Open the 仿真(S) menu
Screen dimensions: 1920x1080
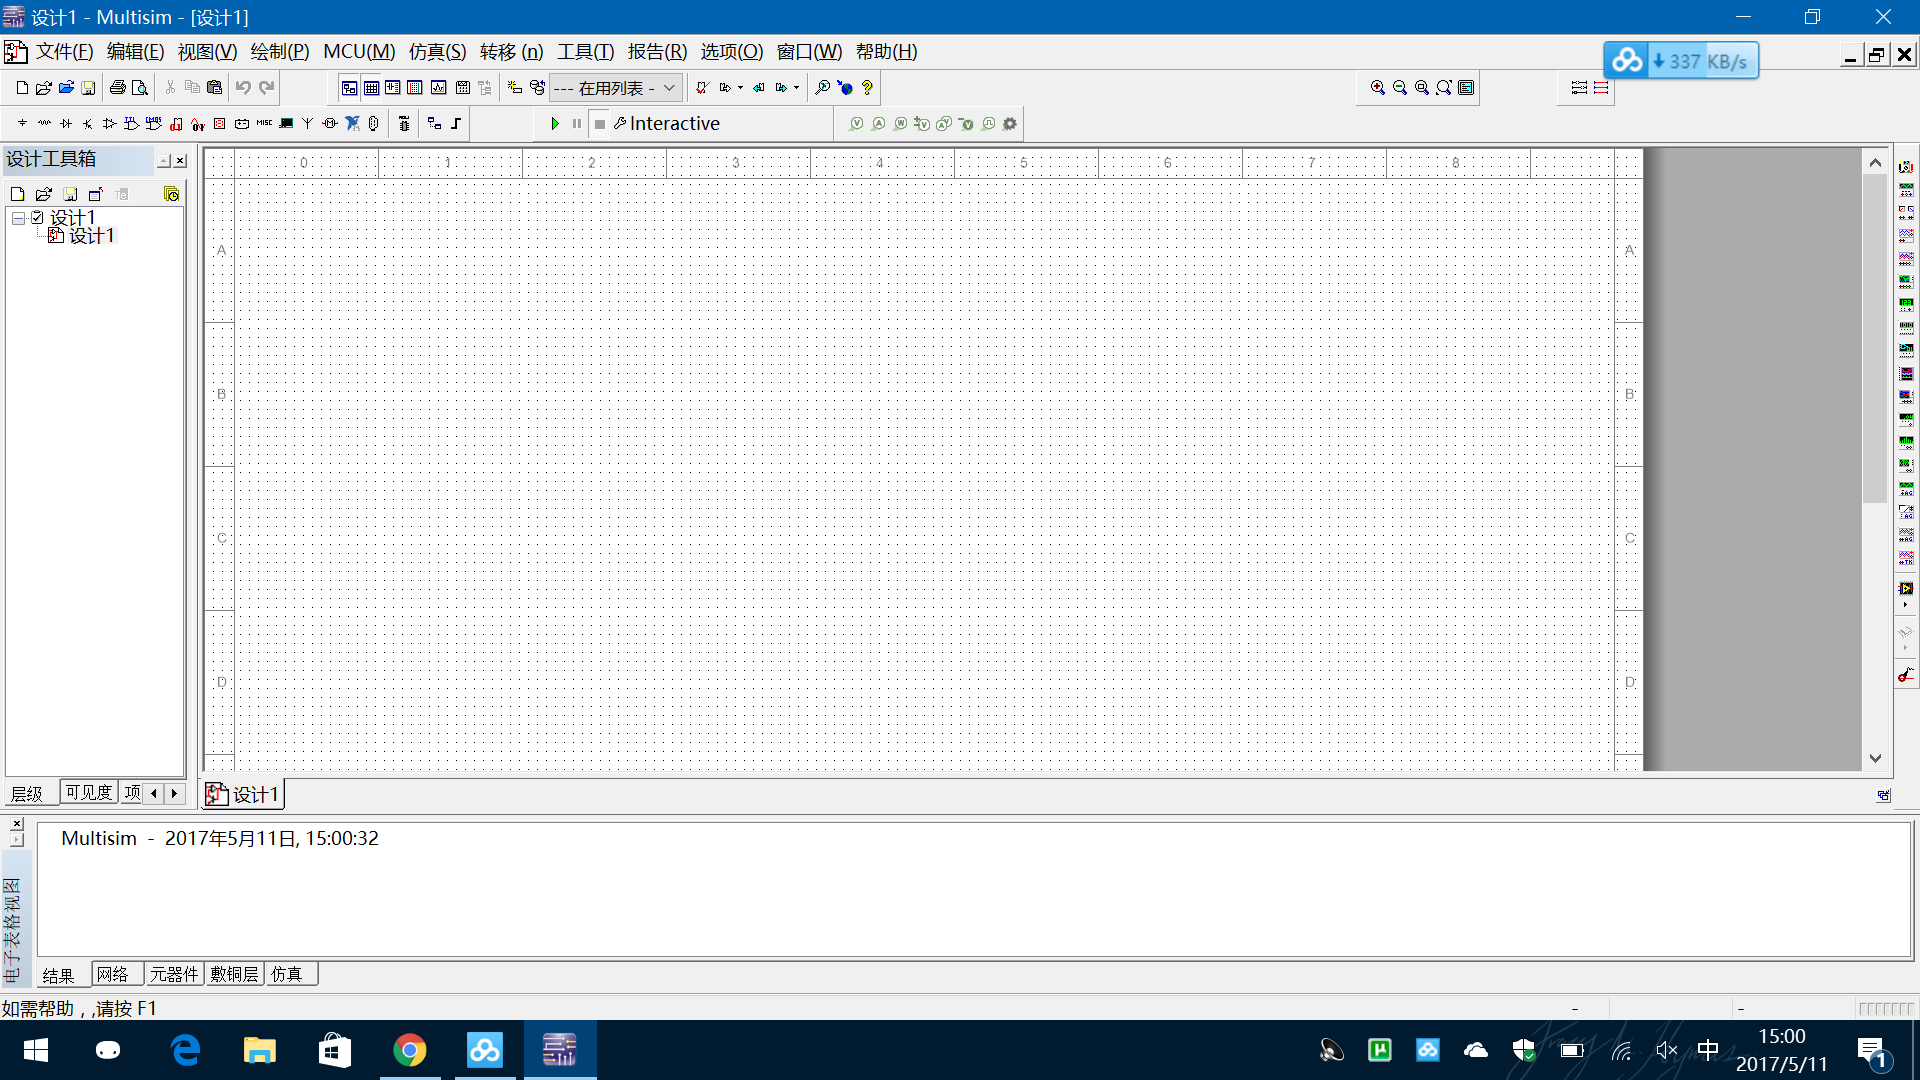pyautogui.click(x=437, y=52)
